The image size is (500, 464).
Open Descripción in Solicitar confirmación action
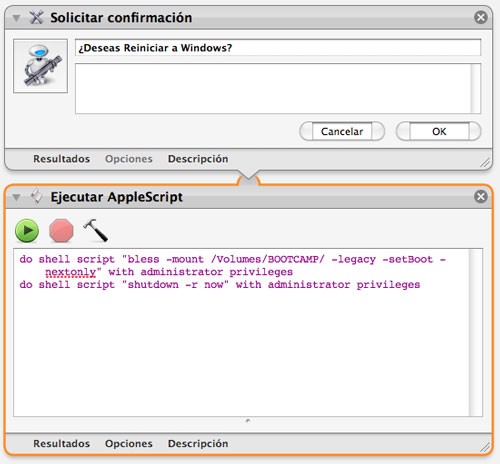click(198, 159)
